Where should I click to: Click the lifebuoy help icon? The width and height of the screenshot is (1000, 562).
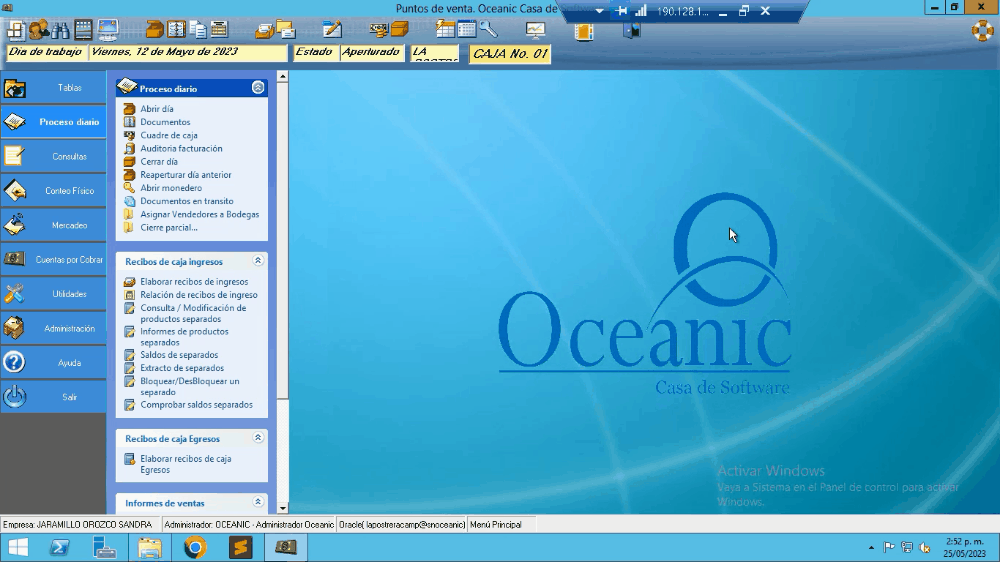click(x=982, y=30)
